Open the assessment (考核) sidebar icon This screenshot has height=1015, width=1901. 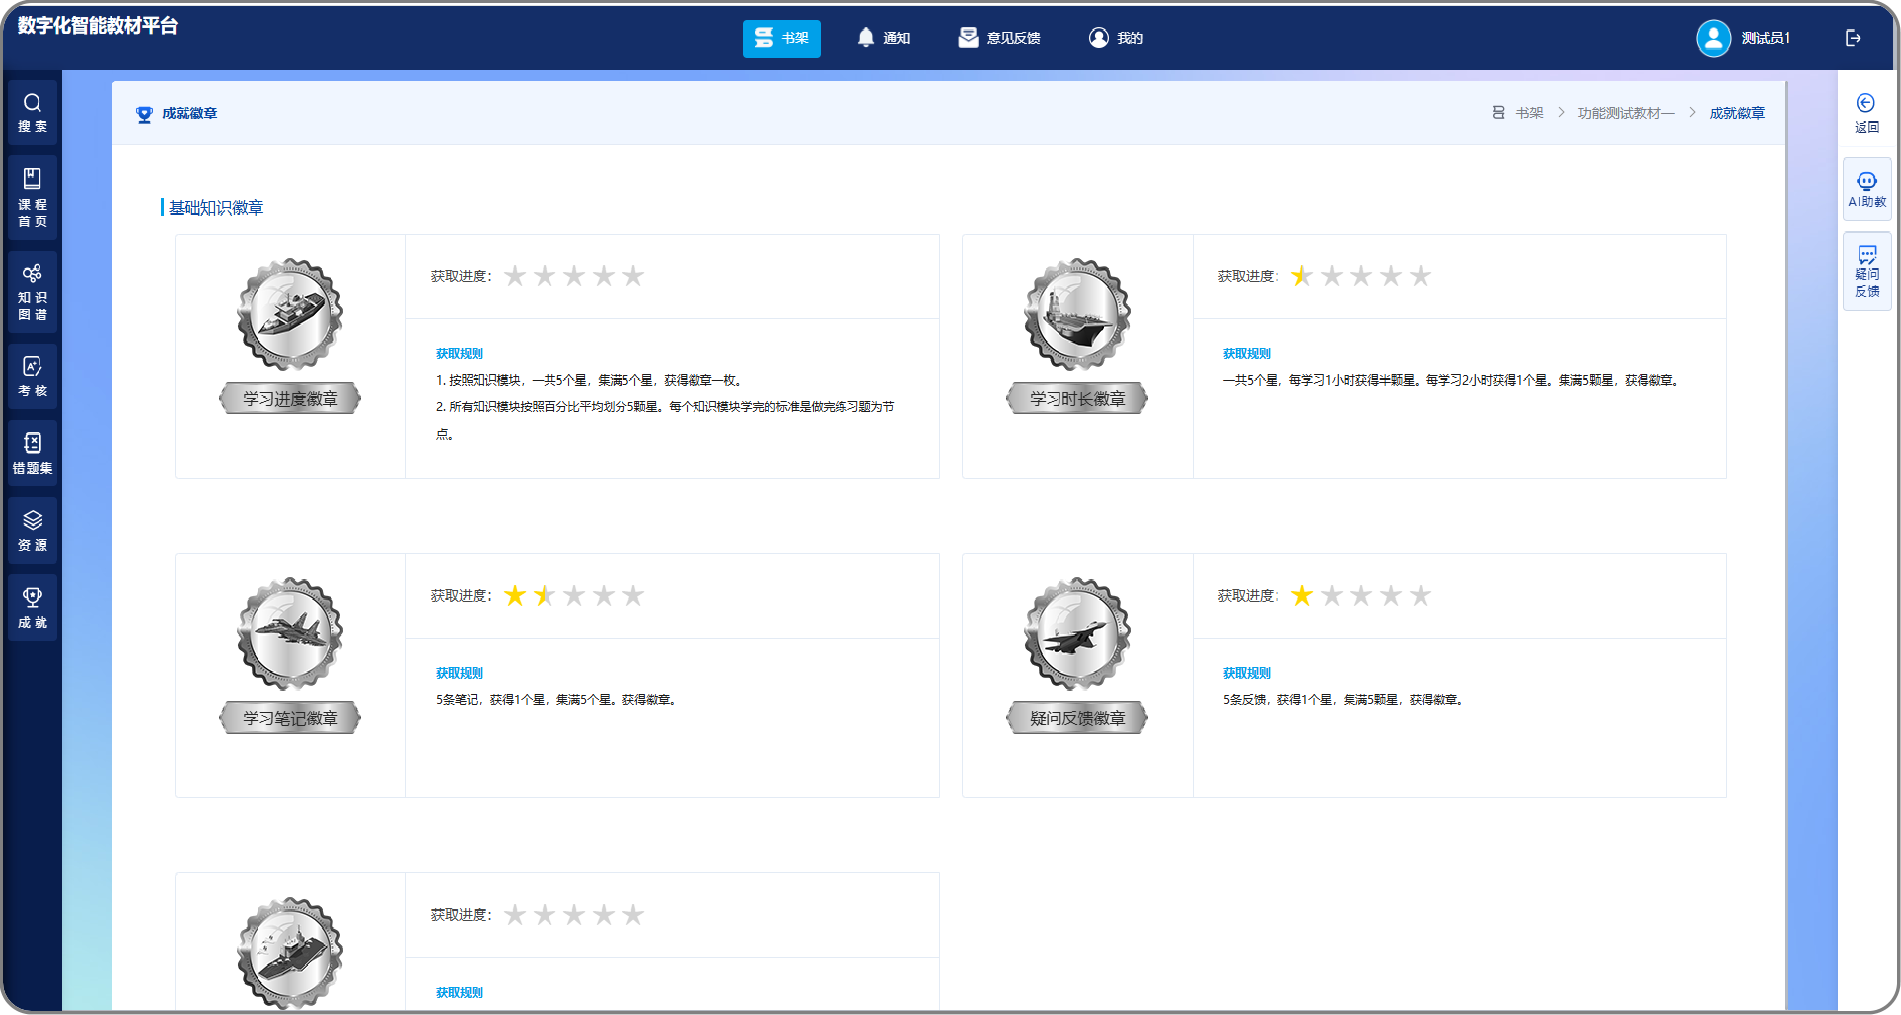(32, 377)
